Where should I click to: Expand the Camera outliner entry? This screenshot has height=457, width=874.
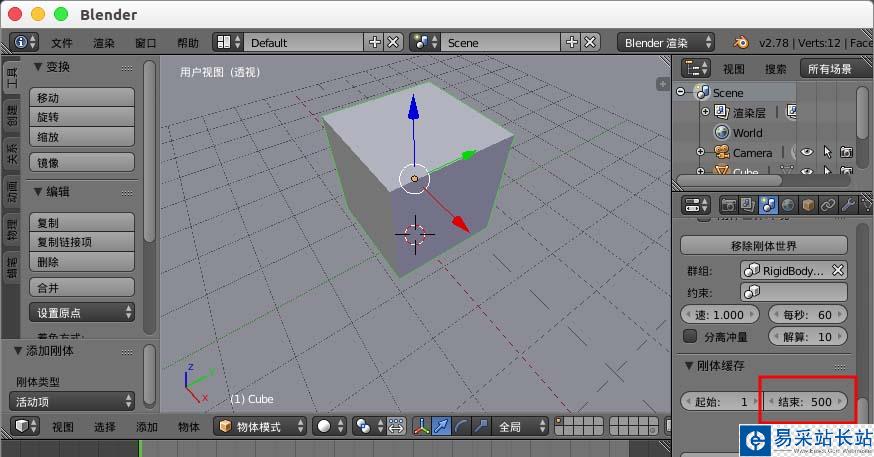point(701,152)
